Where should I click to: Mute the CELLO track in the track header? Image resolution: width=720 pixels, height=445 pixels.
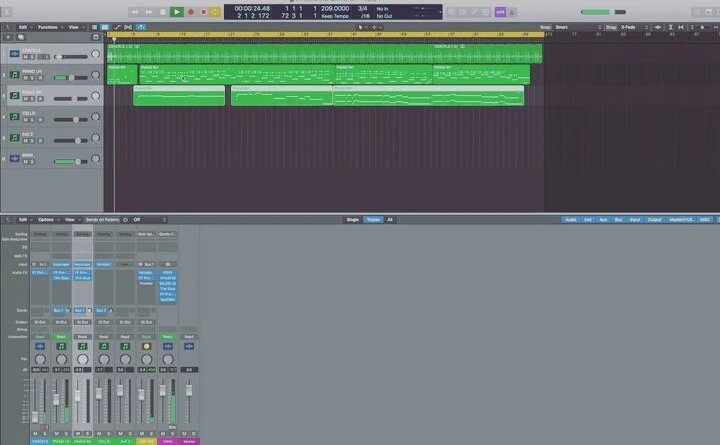point(26,119)
